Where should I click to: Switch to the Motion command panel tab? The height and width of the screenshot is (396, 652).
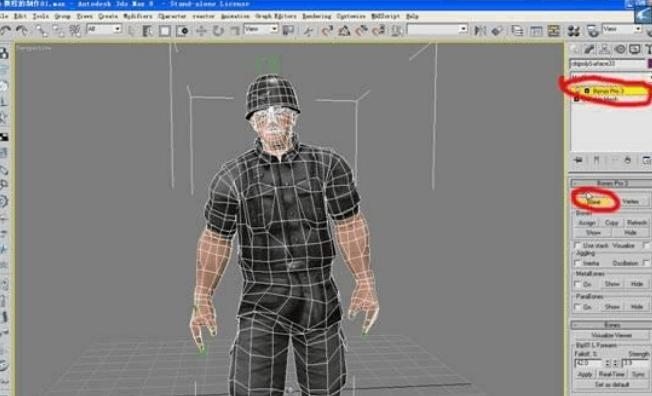[620, 50]
